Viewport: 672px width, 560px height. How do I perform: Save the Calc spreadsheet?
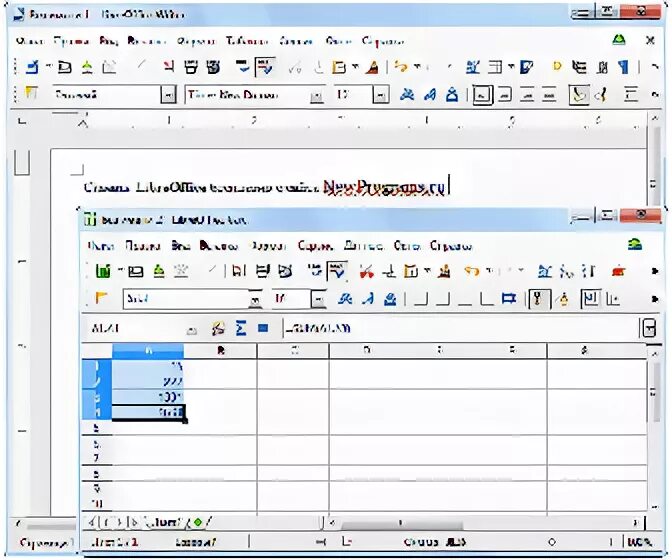tap(159, 271)
